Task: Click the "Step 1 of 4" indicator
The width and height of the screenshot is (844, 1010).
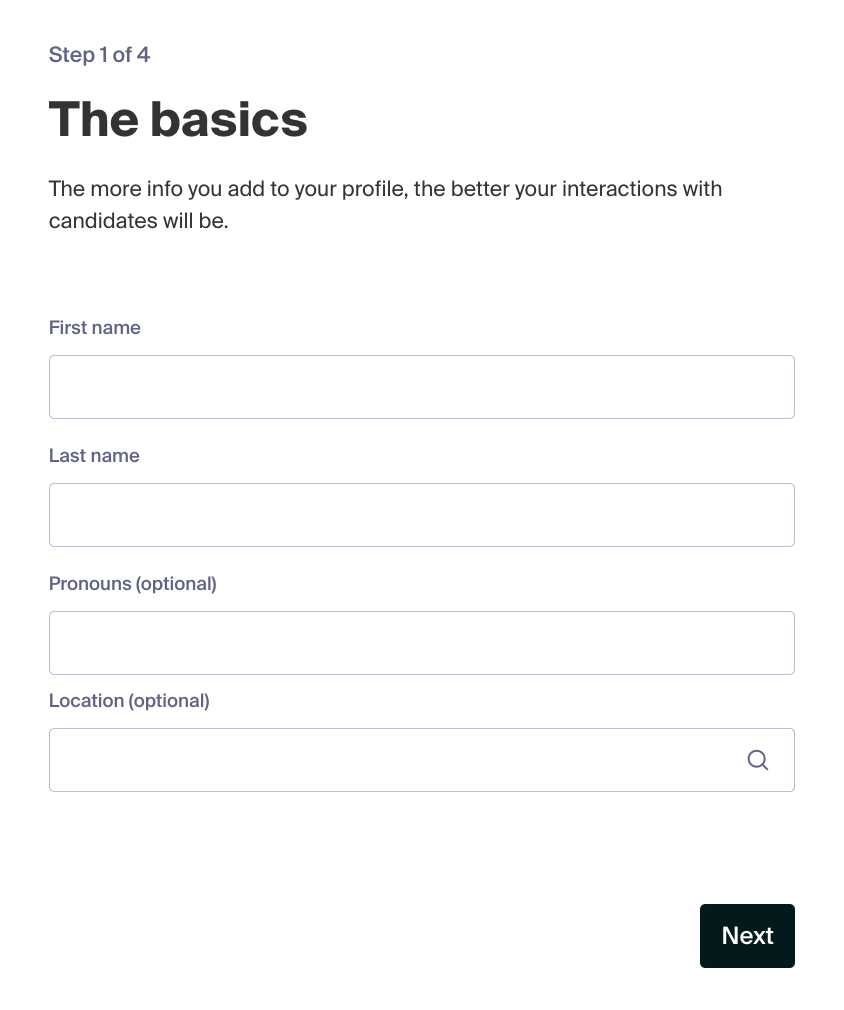Action: [99, 55]
